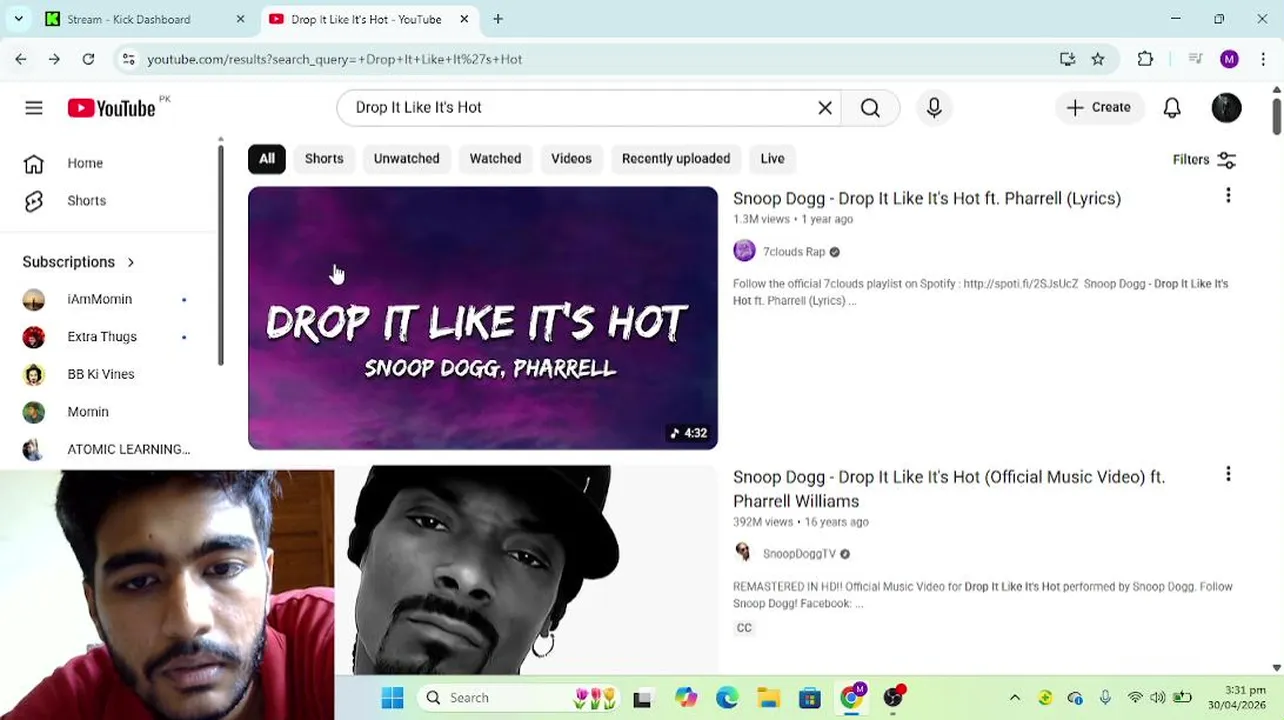Reload the YouTube page
Image resolution: width=1284 pixels, height=720 pixels.
pyautogui.click(x=88, y=59)
